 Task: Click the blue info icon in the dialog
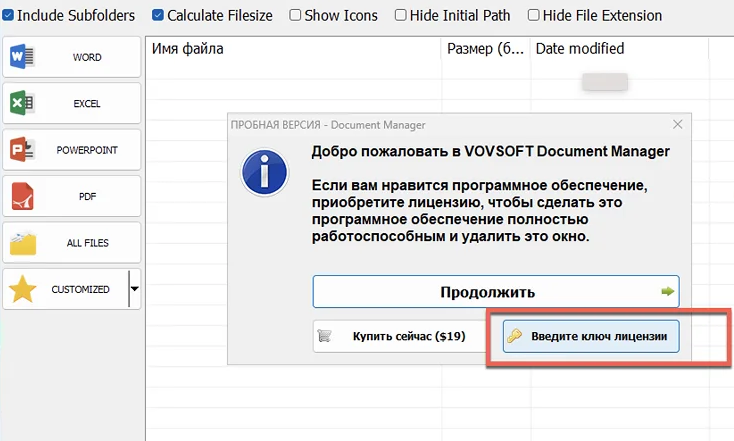pyautogui.click(x=264, y=173)
